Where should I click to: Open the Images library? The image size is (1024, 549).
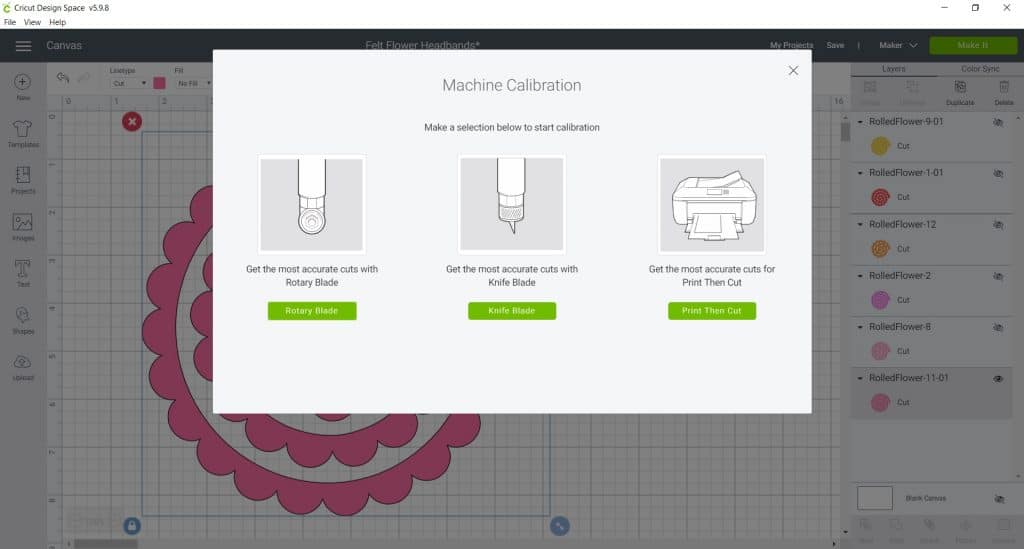[23, 222]
